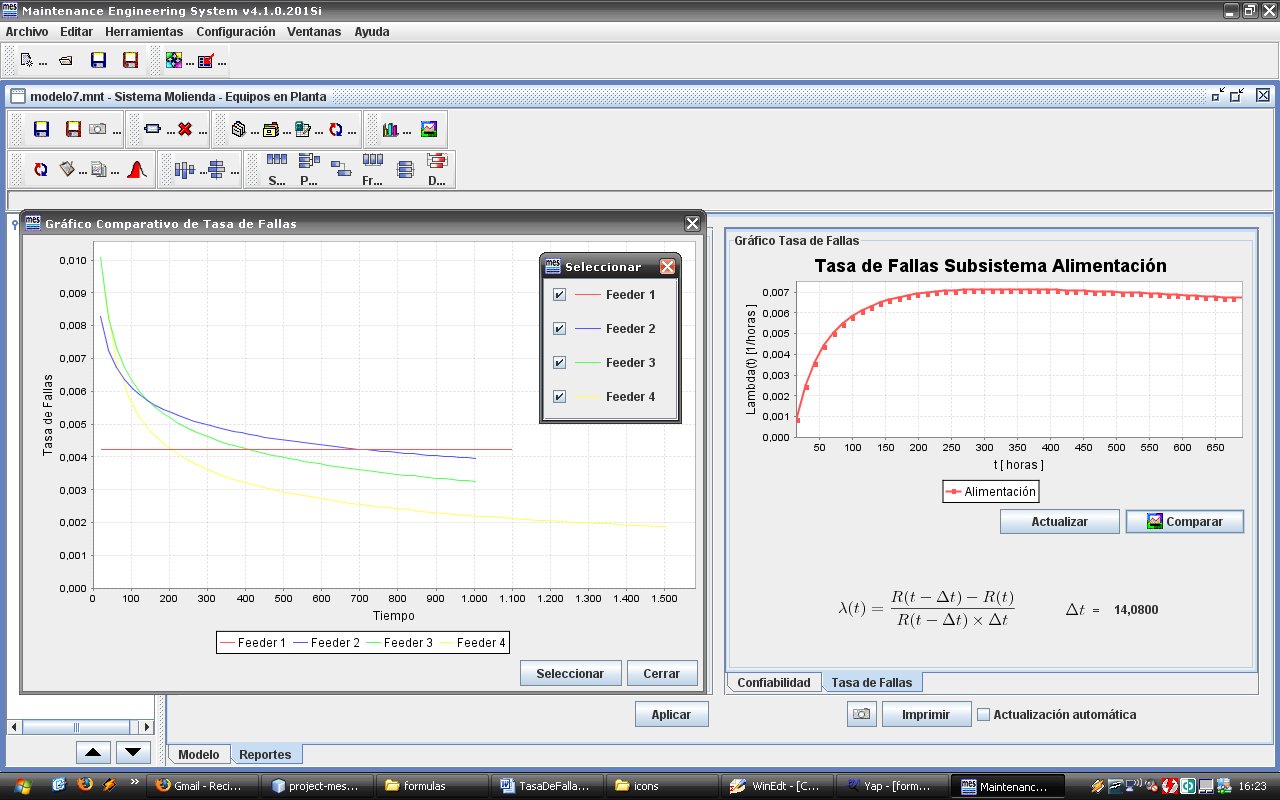Click the new document icon in main toolbar
This screenshot has width=1280, height=800.
[27, 61]
